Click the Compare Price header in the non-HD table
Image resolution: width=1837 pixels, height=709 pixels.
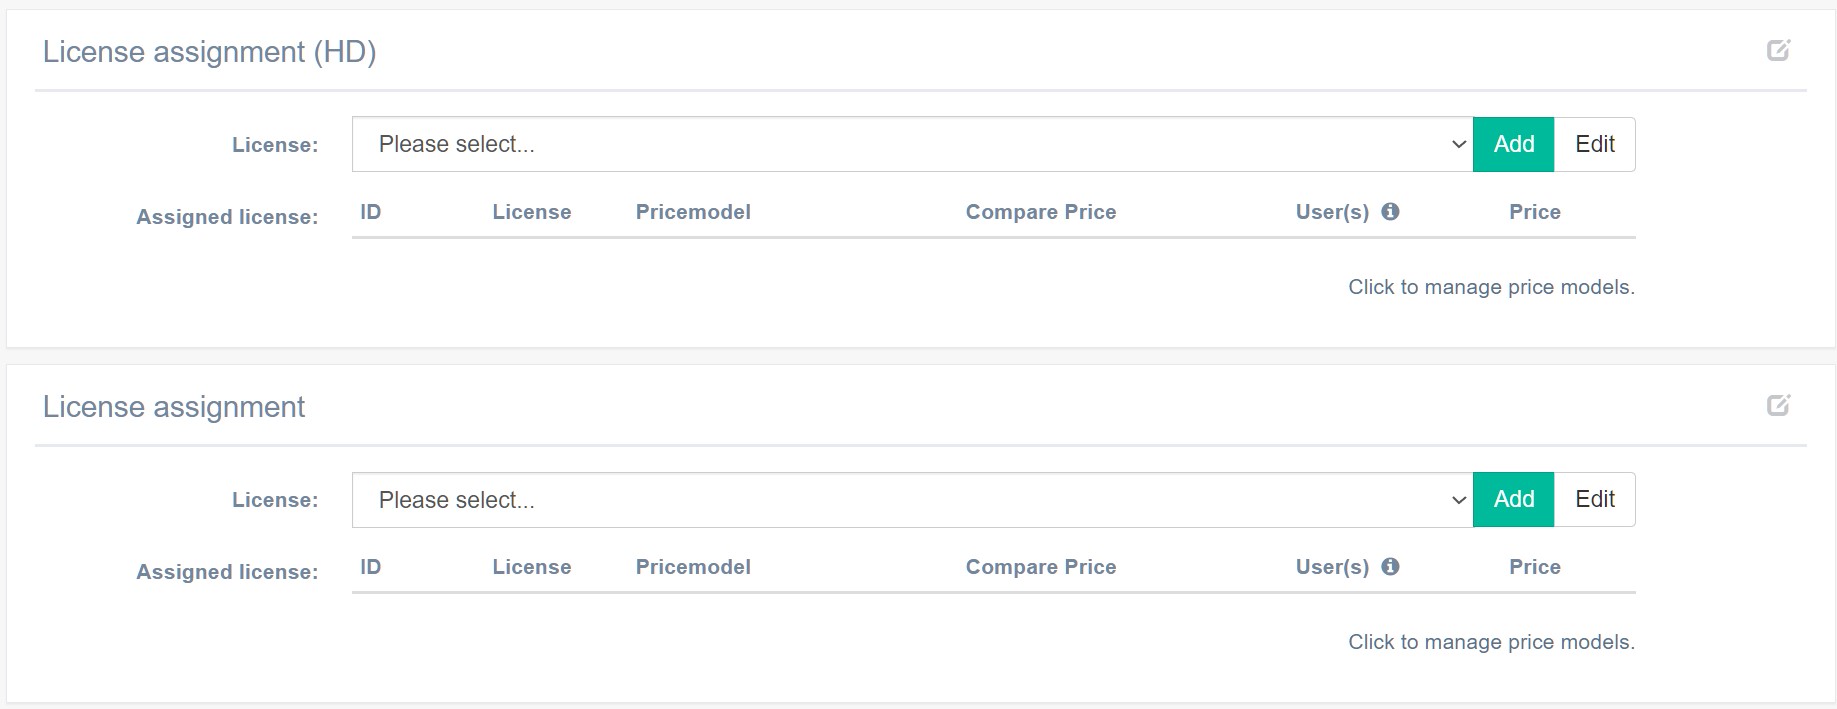(x=1040, y=567)
